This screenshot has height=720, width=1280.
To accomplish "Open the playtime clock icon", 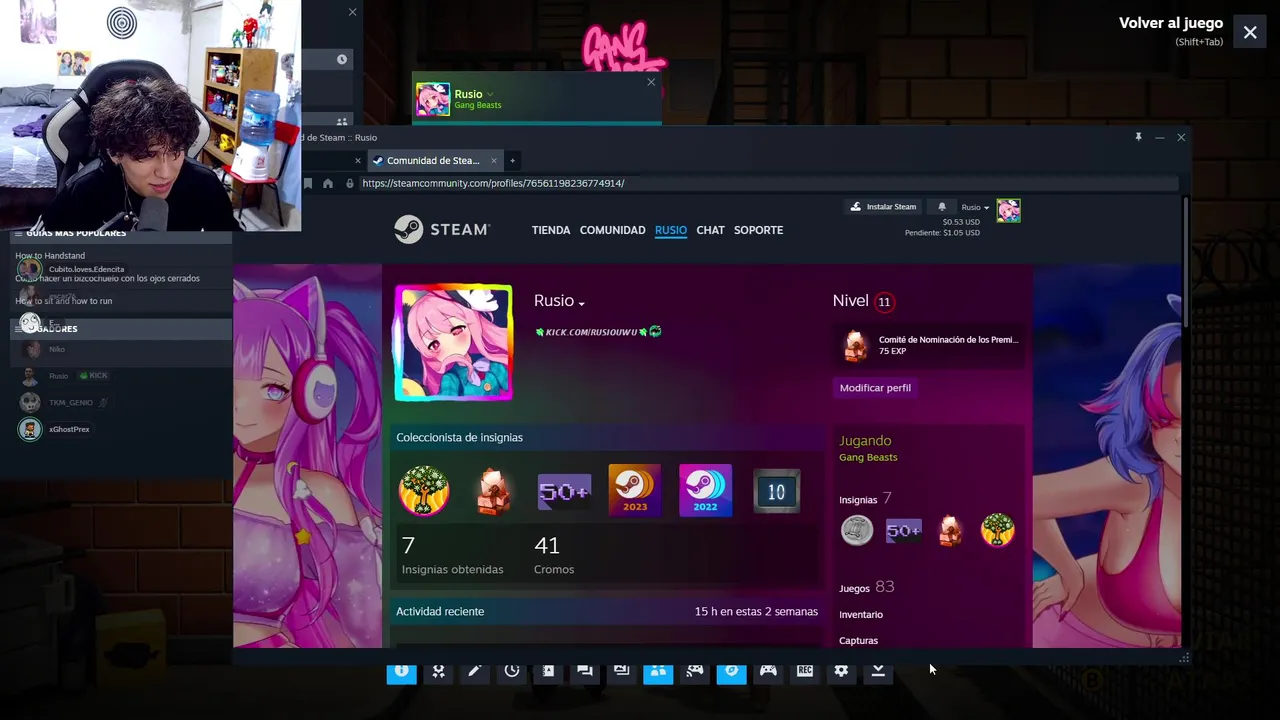I will [512, 672].
